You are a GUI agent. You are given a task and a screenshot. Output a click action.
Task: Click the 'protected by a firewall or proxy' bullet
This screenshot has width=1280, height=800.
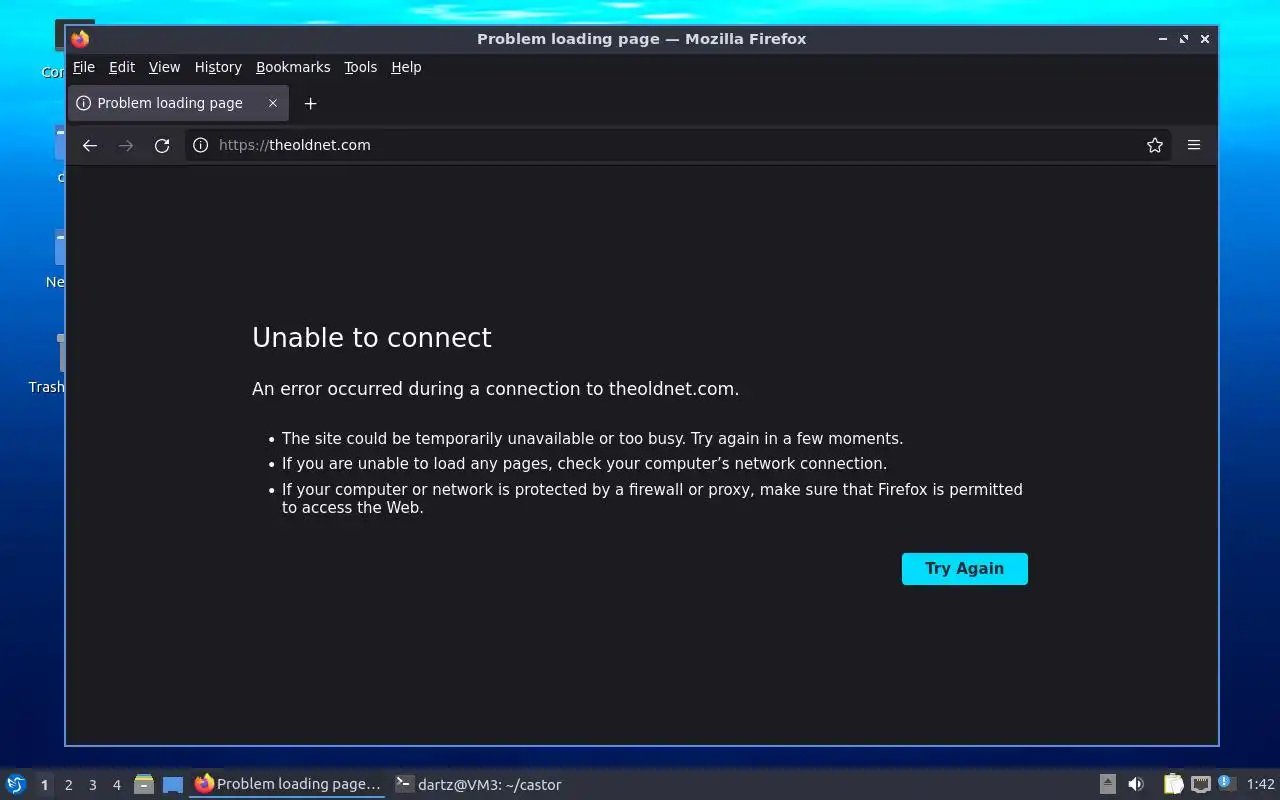[652, 498]
